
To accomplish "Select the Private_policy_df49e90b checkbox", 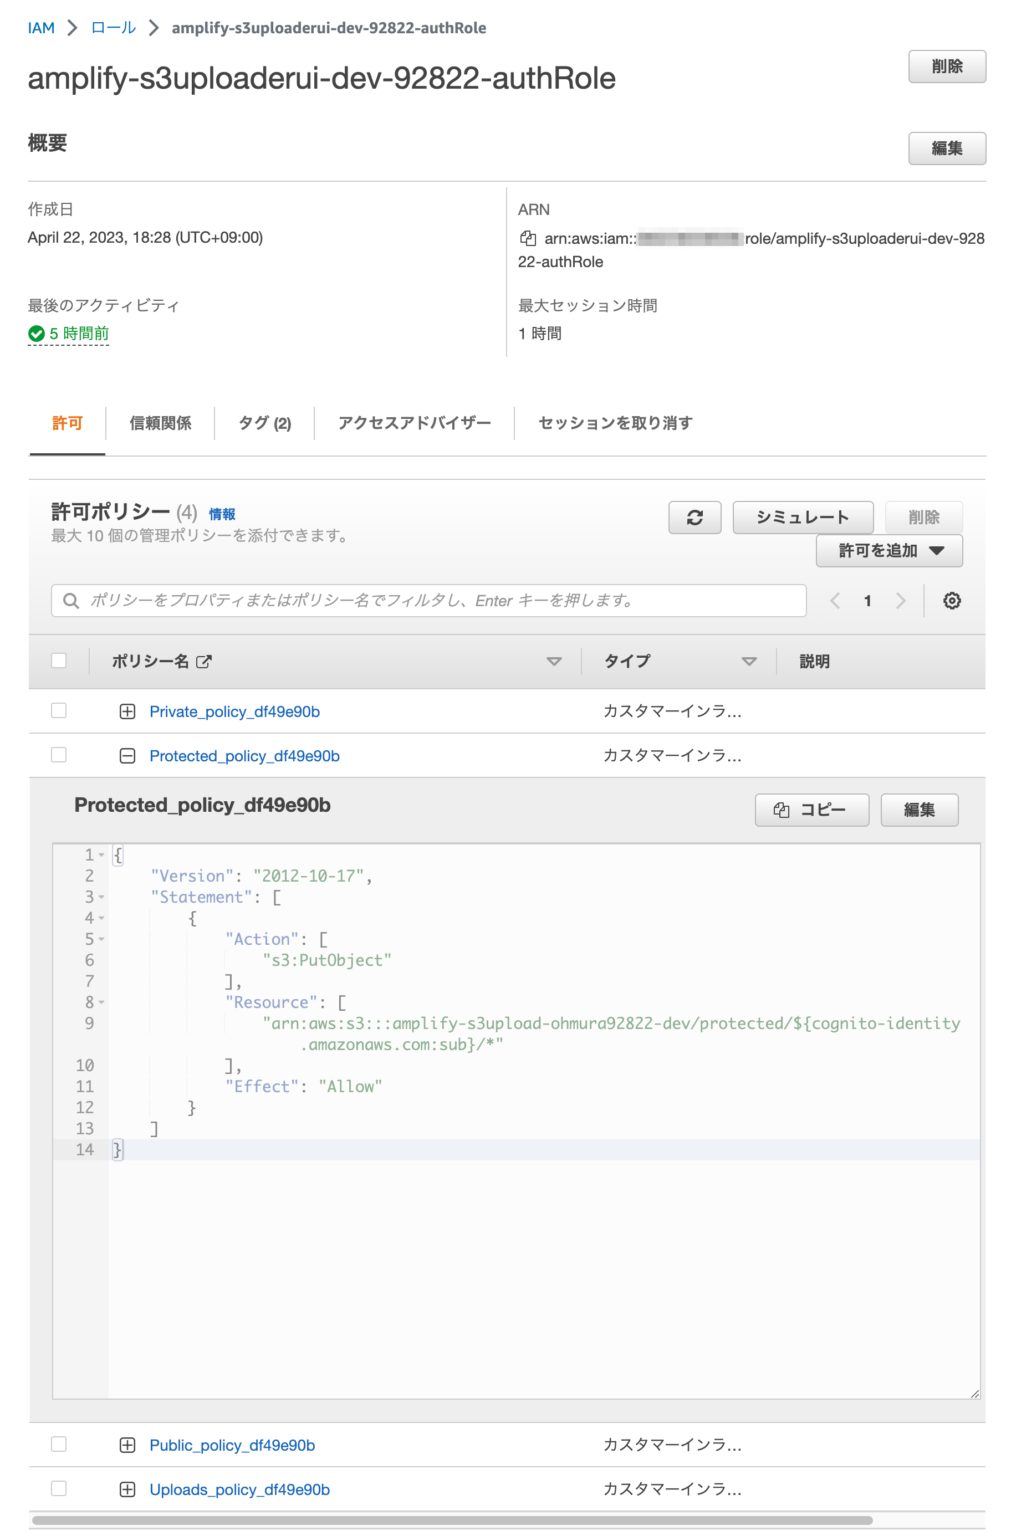I will (58, 710).
